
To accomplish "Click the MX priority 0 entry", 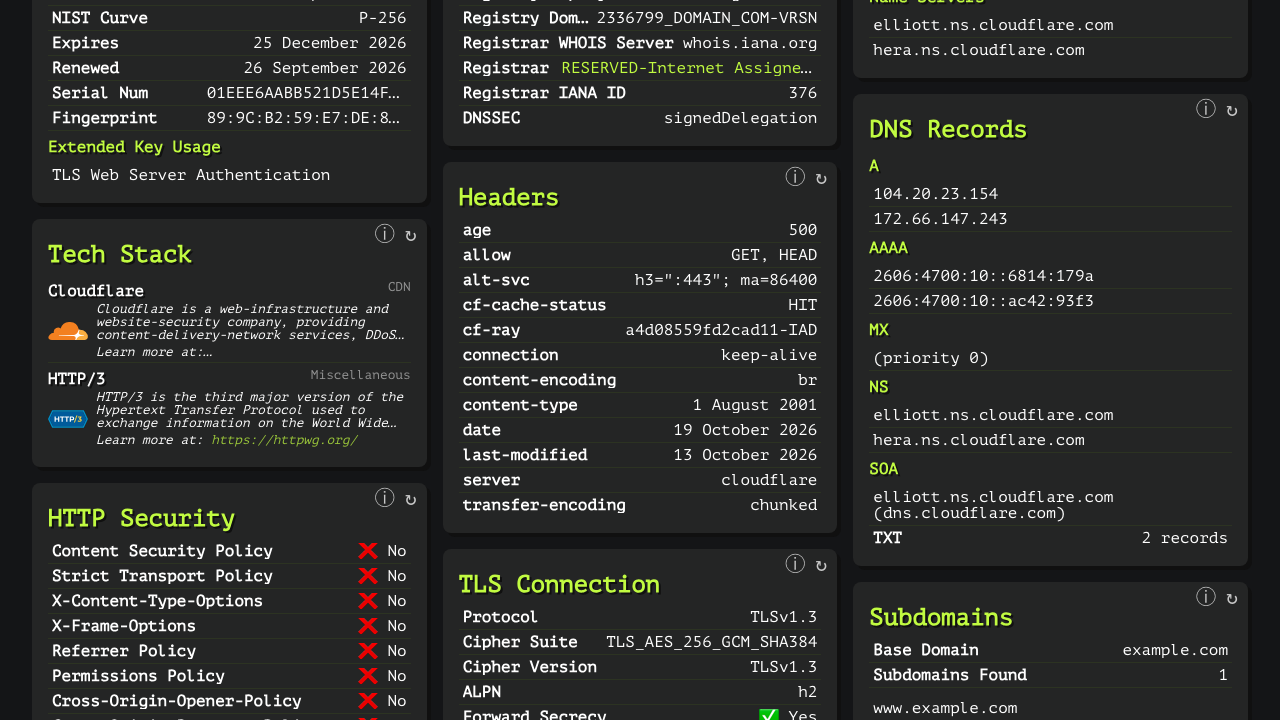I will click(x=931, y=358).
